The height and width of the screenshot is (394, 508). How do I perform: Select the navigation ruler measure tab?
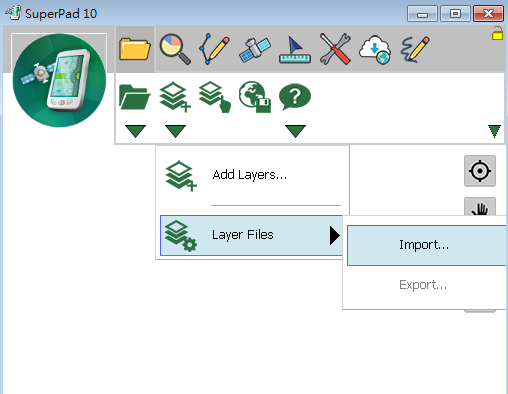(295, 50)
